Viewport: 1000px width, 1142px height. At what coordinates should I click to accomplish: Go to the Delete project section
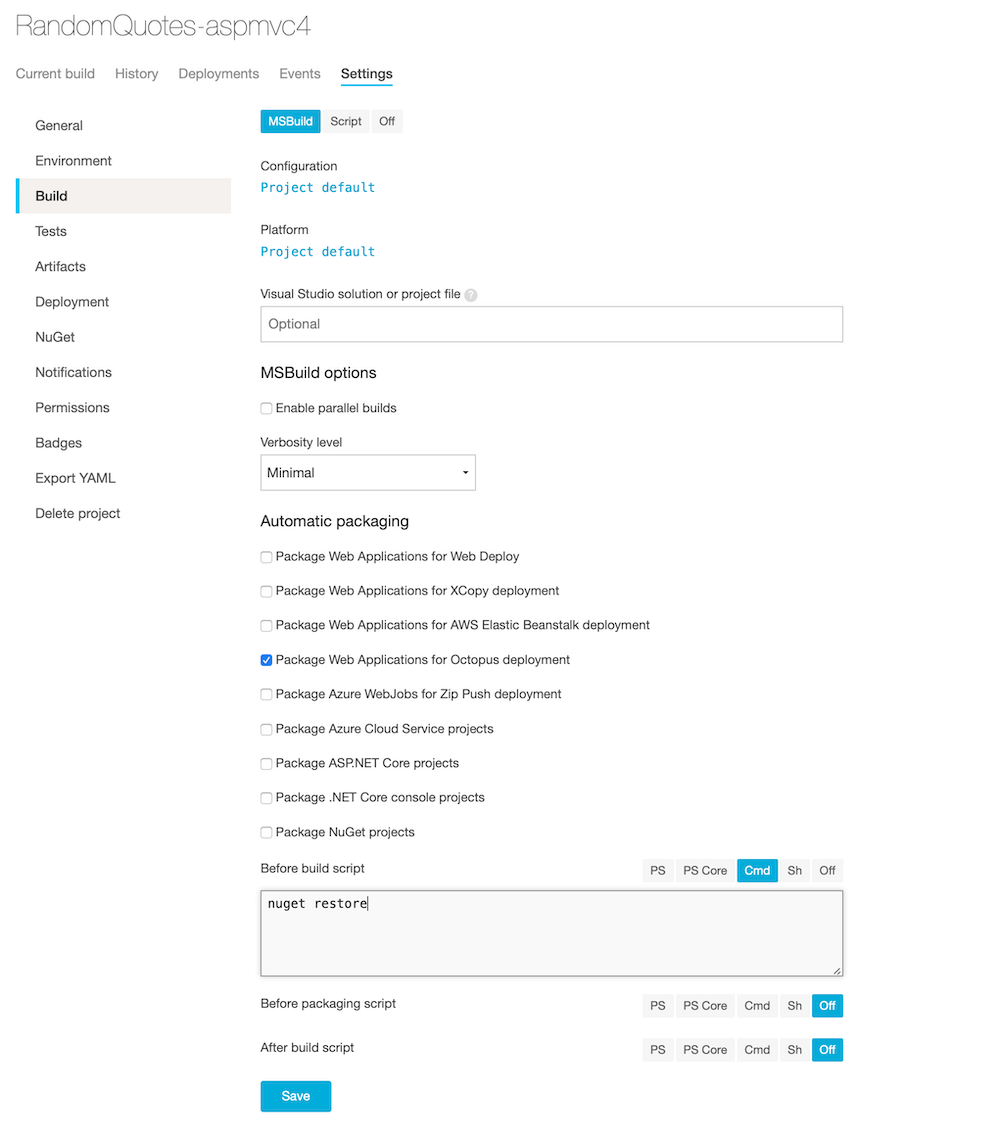point(75,513)
